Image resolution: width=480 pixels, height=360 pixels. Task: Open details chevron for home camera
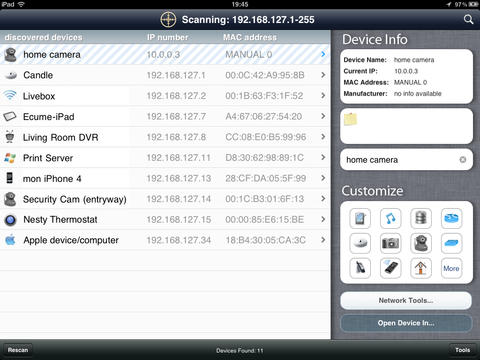(323, 54)
